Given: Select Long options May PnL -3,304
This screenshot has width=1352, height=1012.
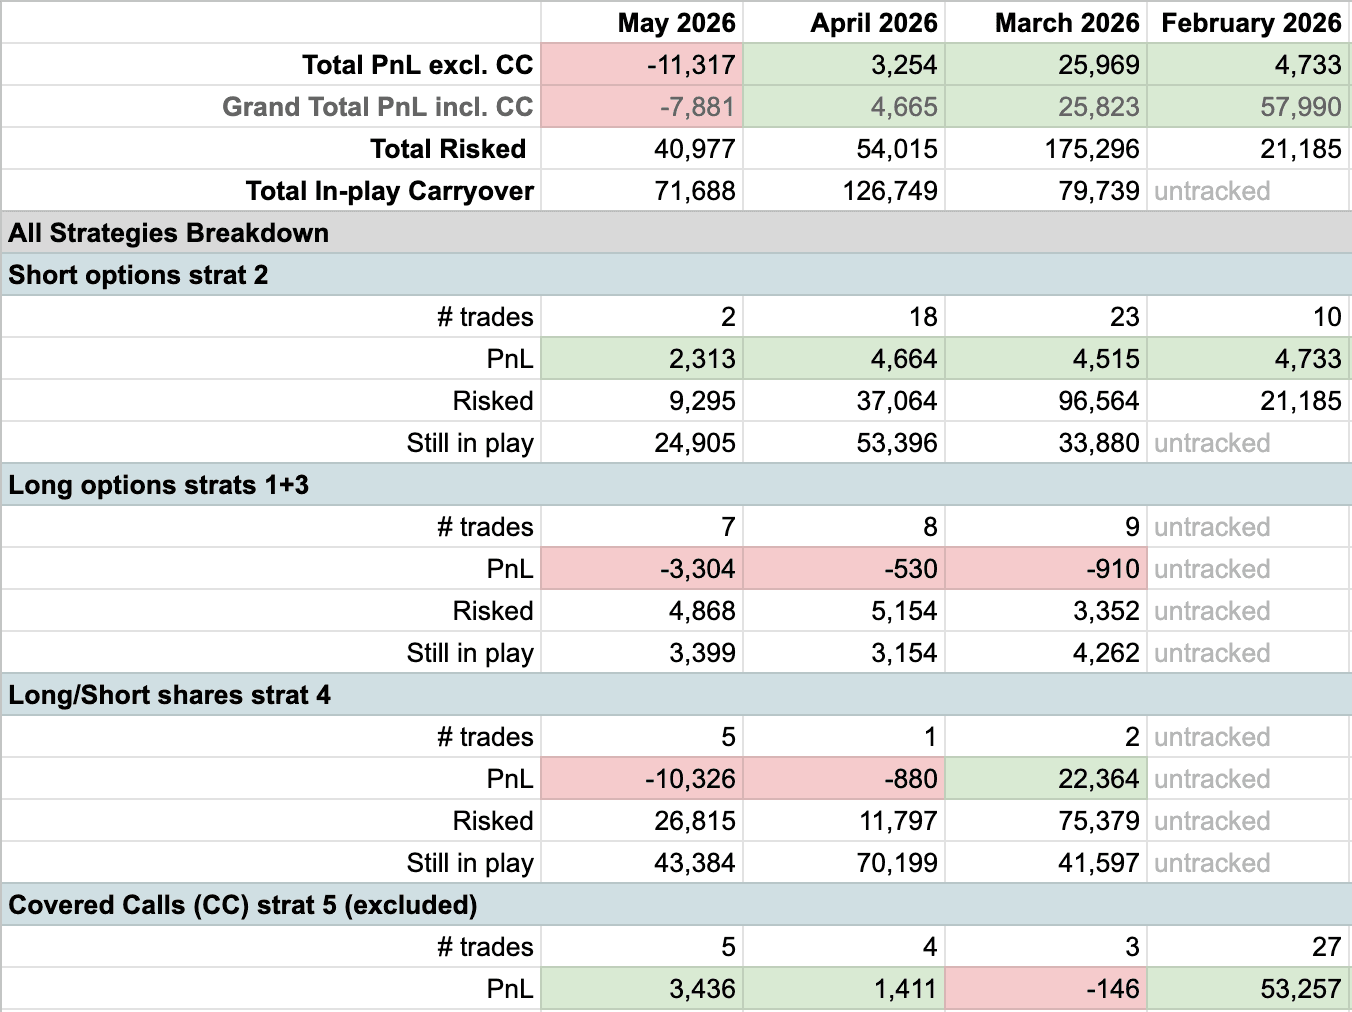Looking at the screenshot, I should click(642, 568).
